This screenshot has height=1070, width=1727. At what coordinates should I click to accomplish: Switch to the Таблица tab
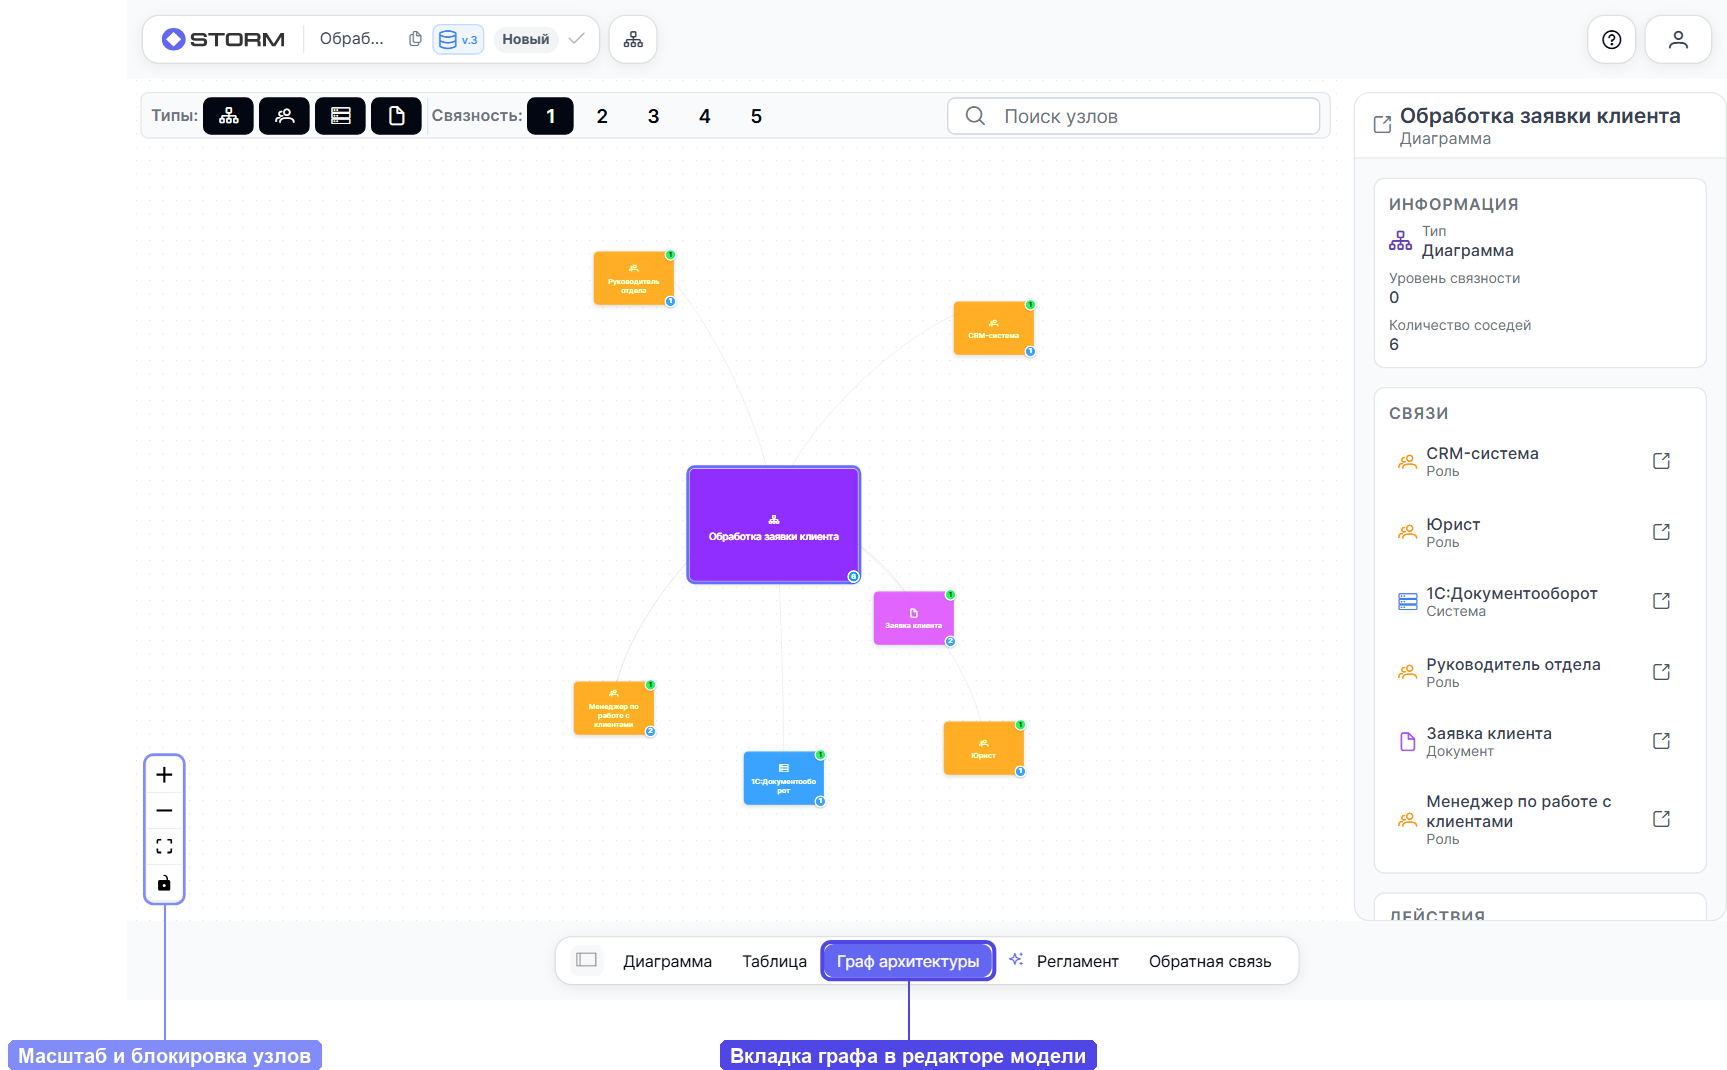[x=774, y=961]
